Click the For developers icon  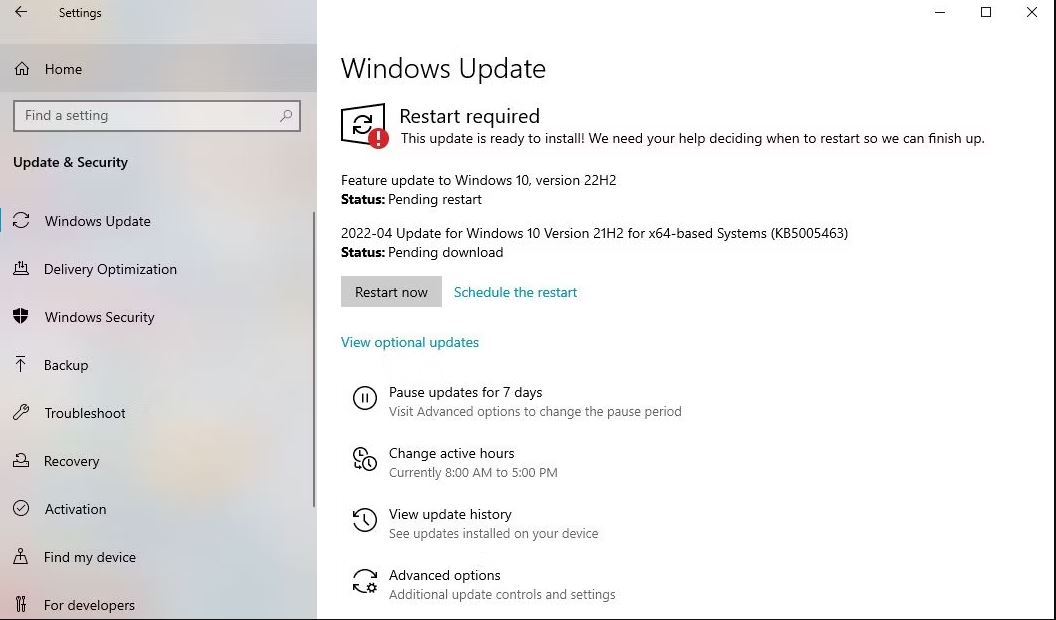click(x=21, y=605)
